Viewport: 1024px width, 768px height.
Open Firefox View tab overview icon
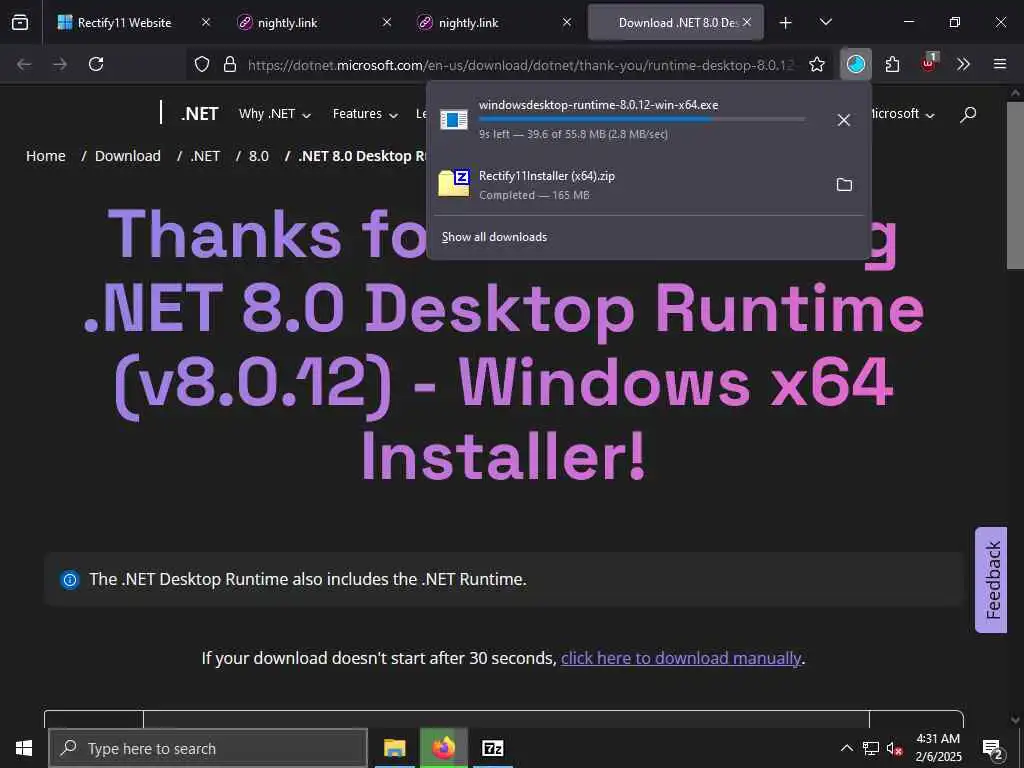click(x=20, y=22)
